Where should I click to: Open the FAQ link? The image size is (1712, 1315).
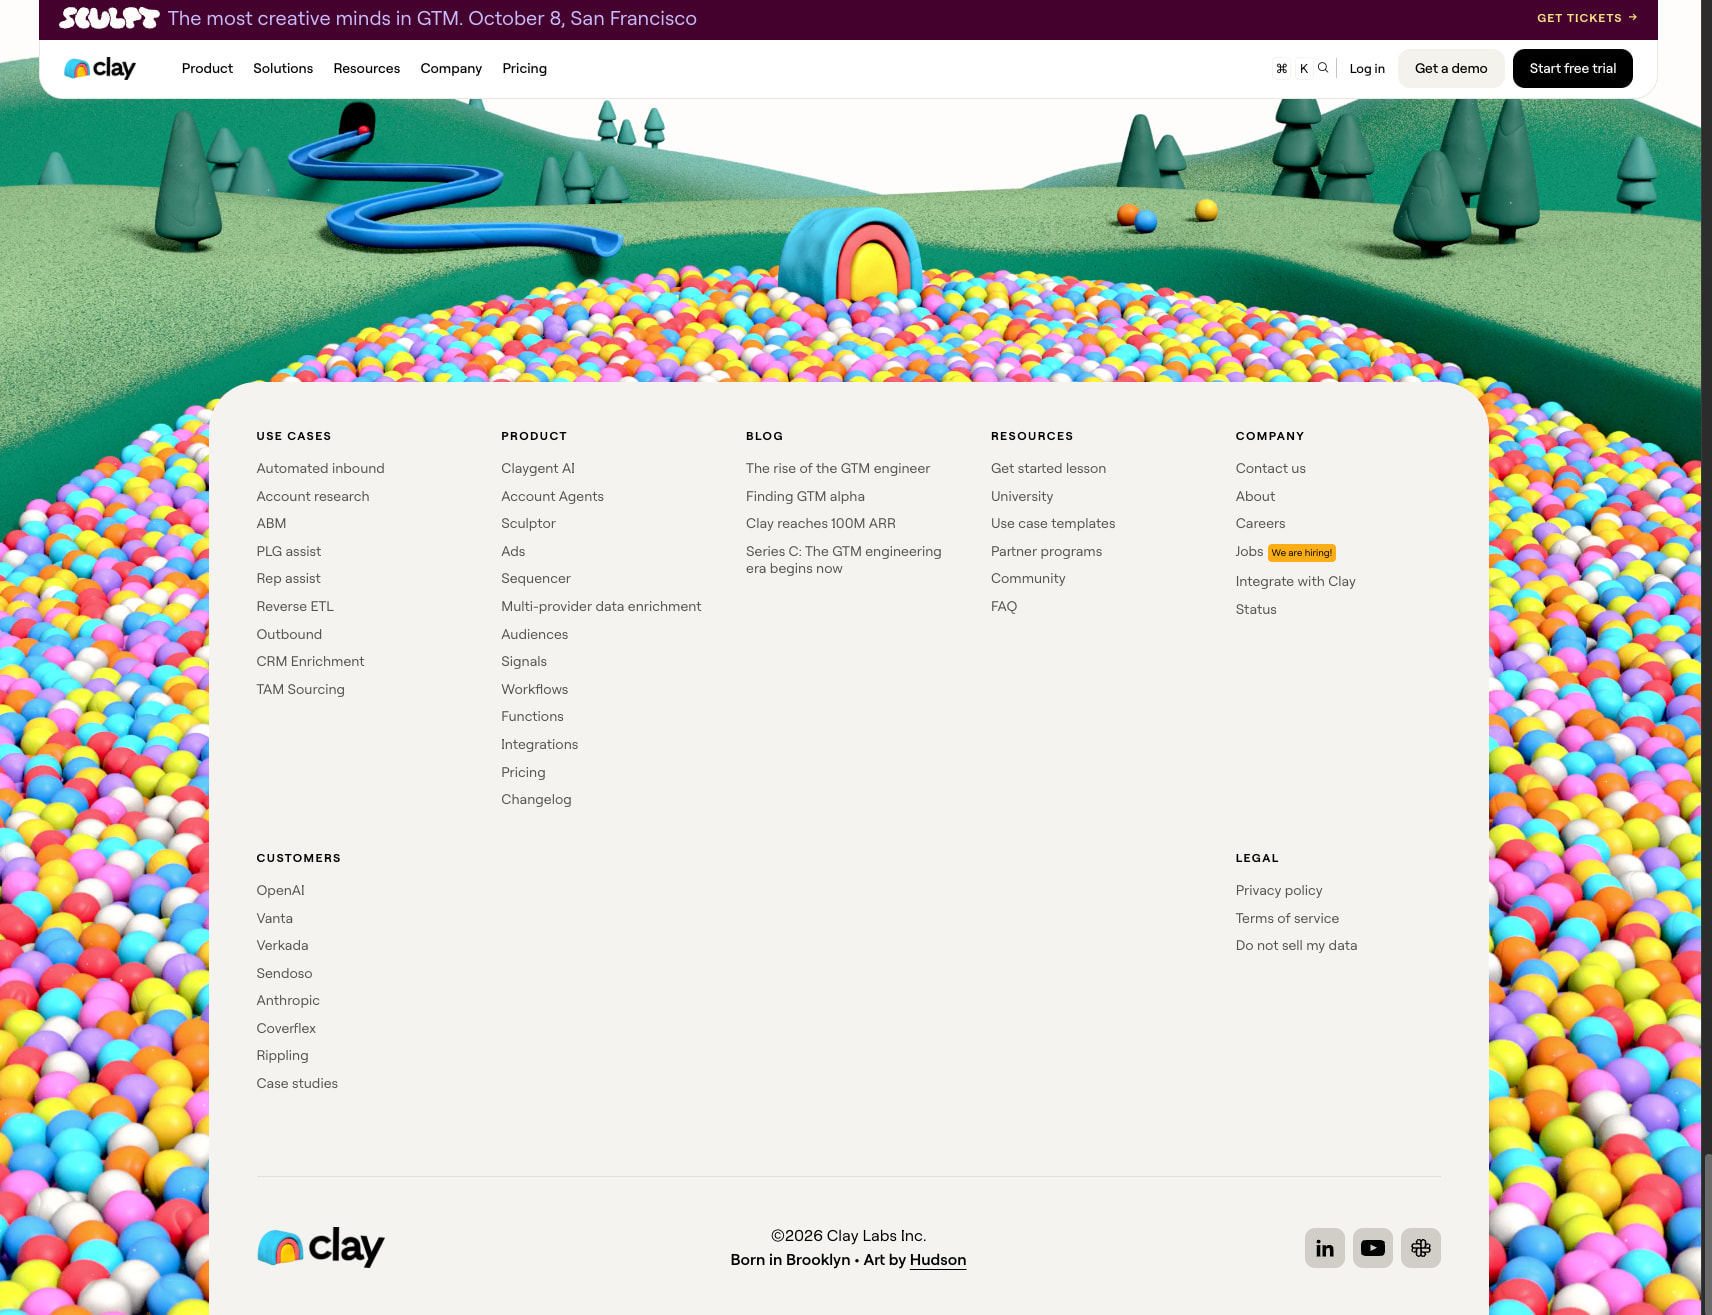click(x=1004, y=606)
